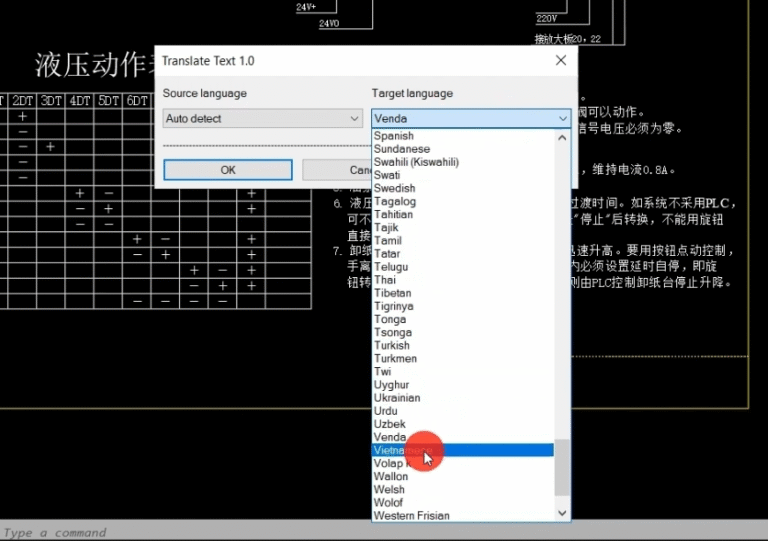The height and width of the screenshot is (541, 768).
Task: Select Sundanese from language list
Action: 463,149
